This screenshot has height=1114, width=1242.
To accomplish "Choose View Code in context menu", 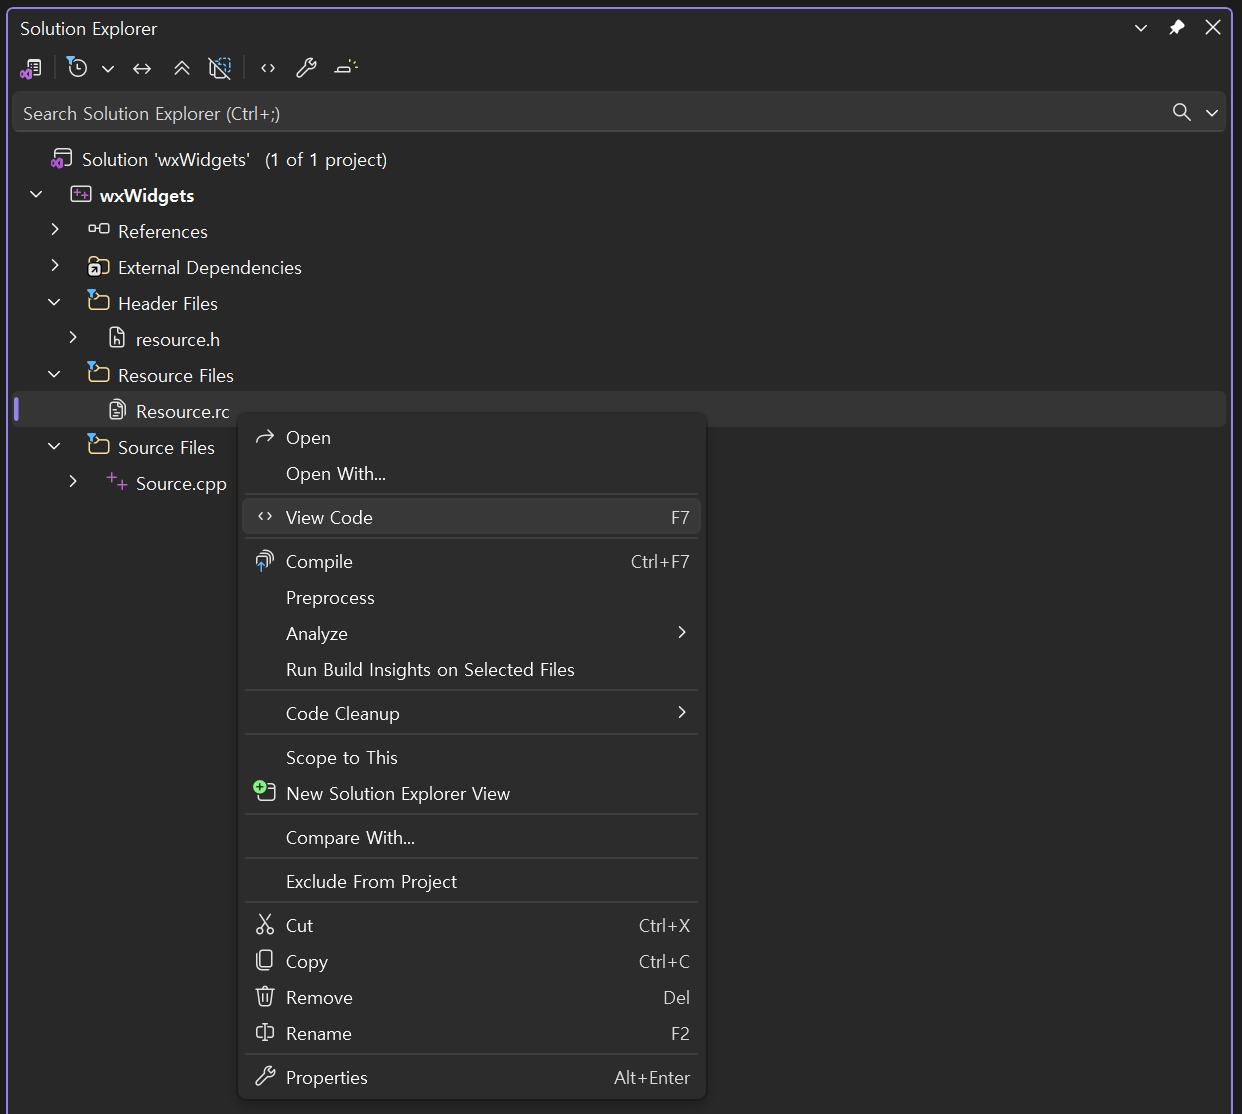I will click(472, 518).
